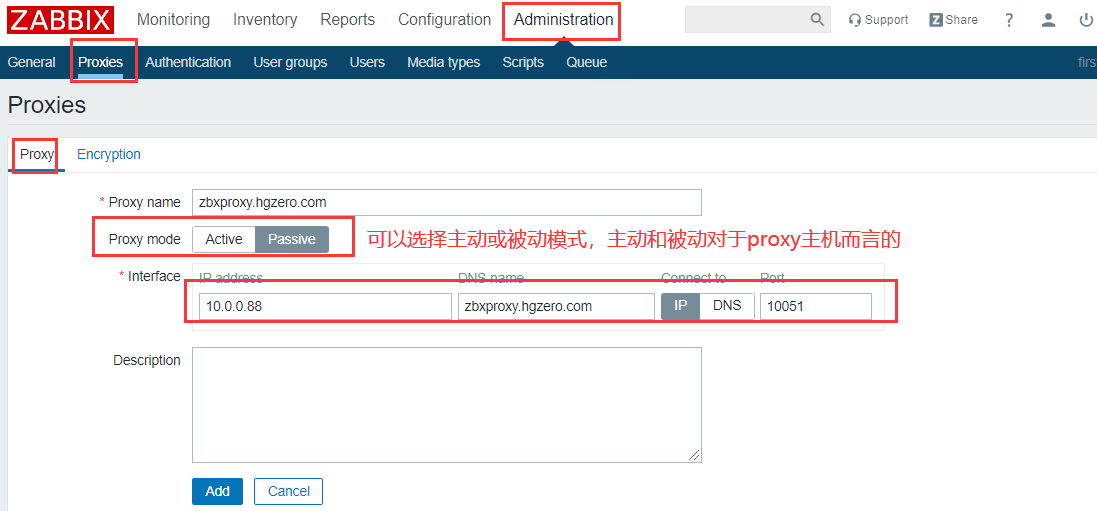
Task: Open the Reports menu
Action: pyautogui.click(x=348, y=20)
